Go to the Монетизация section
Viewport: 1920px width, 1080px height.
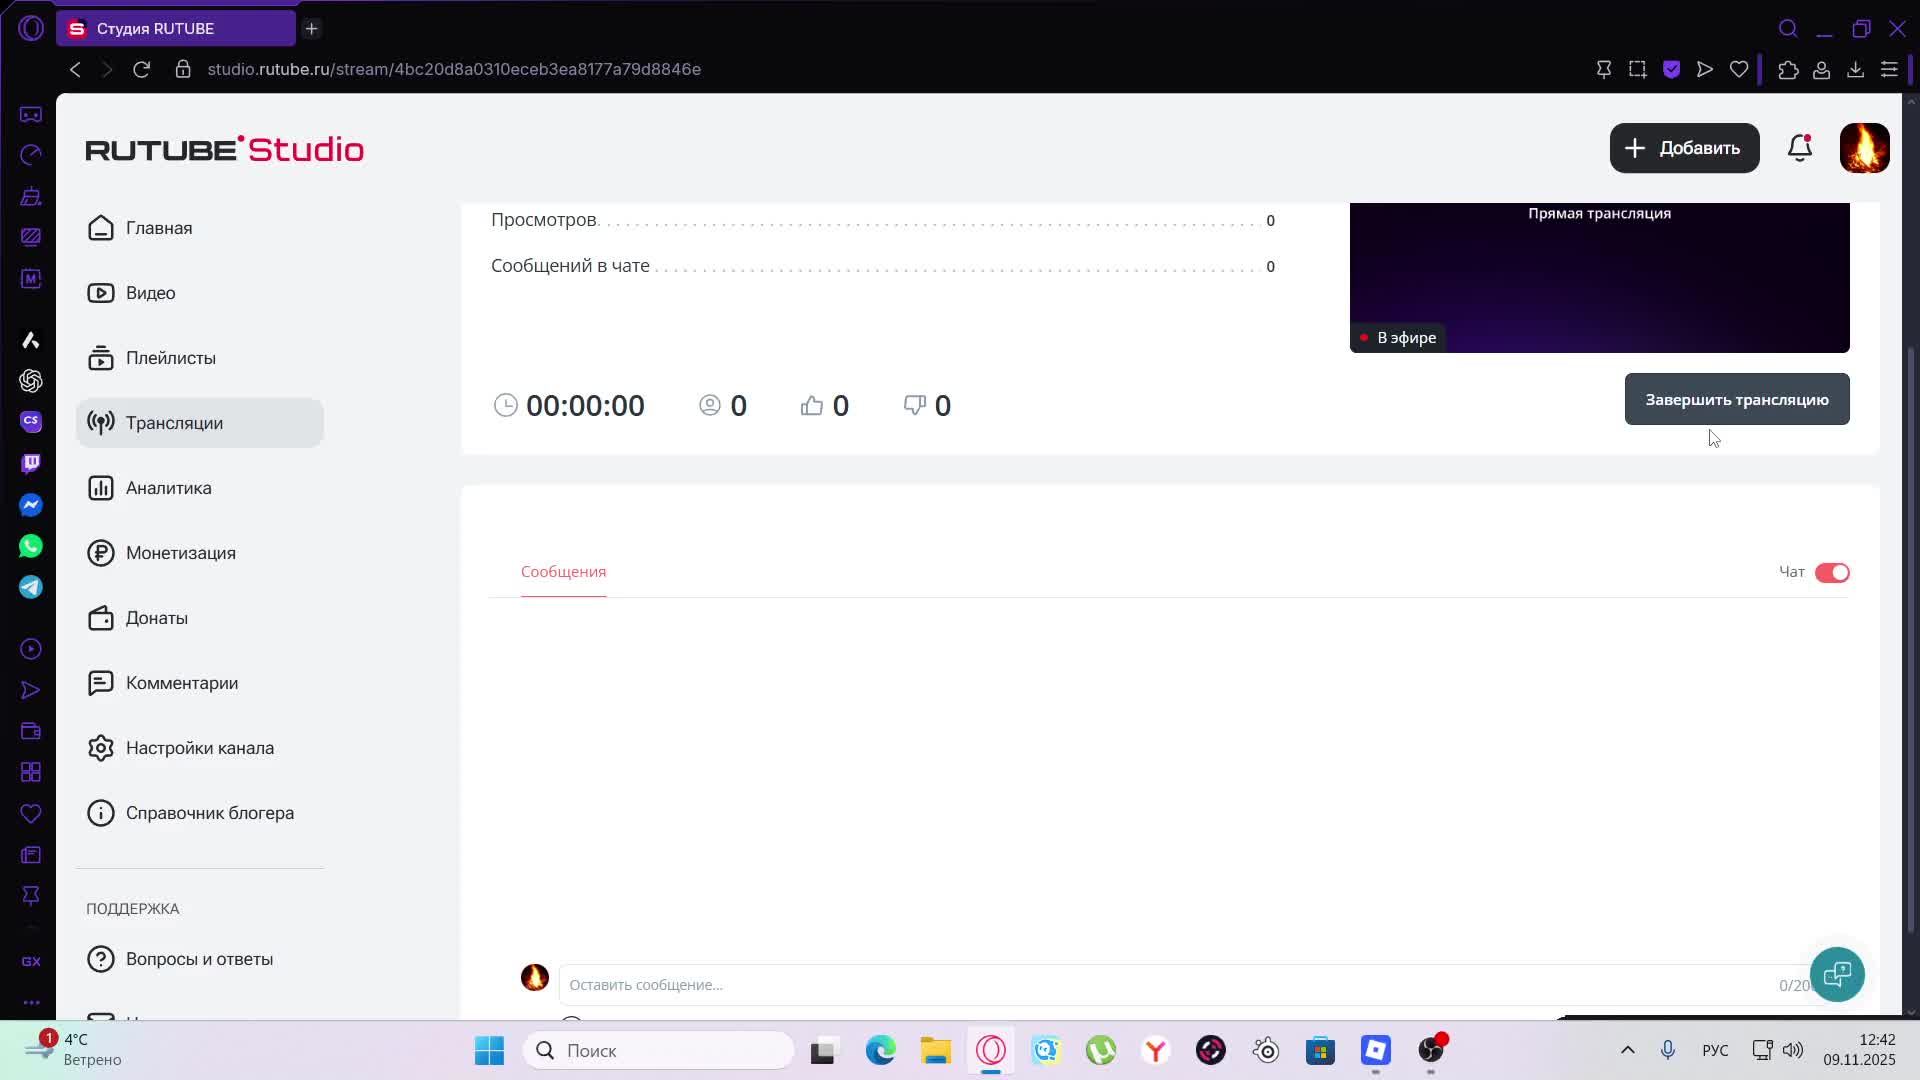[180, 553]
